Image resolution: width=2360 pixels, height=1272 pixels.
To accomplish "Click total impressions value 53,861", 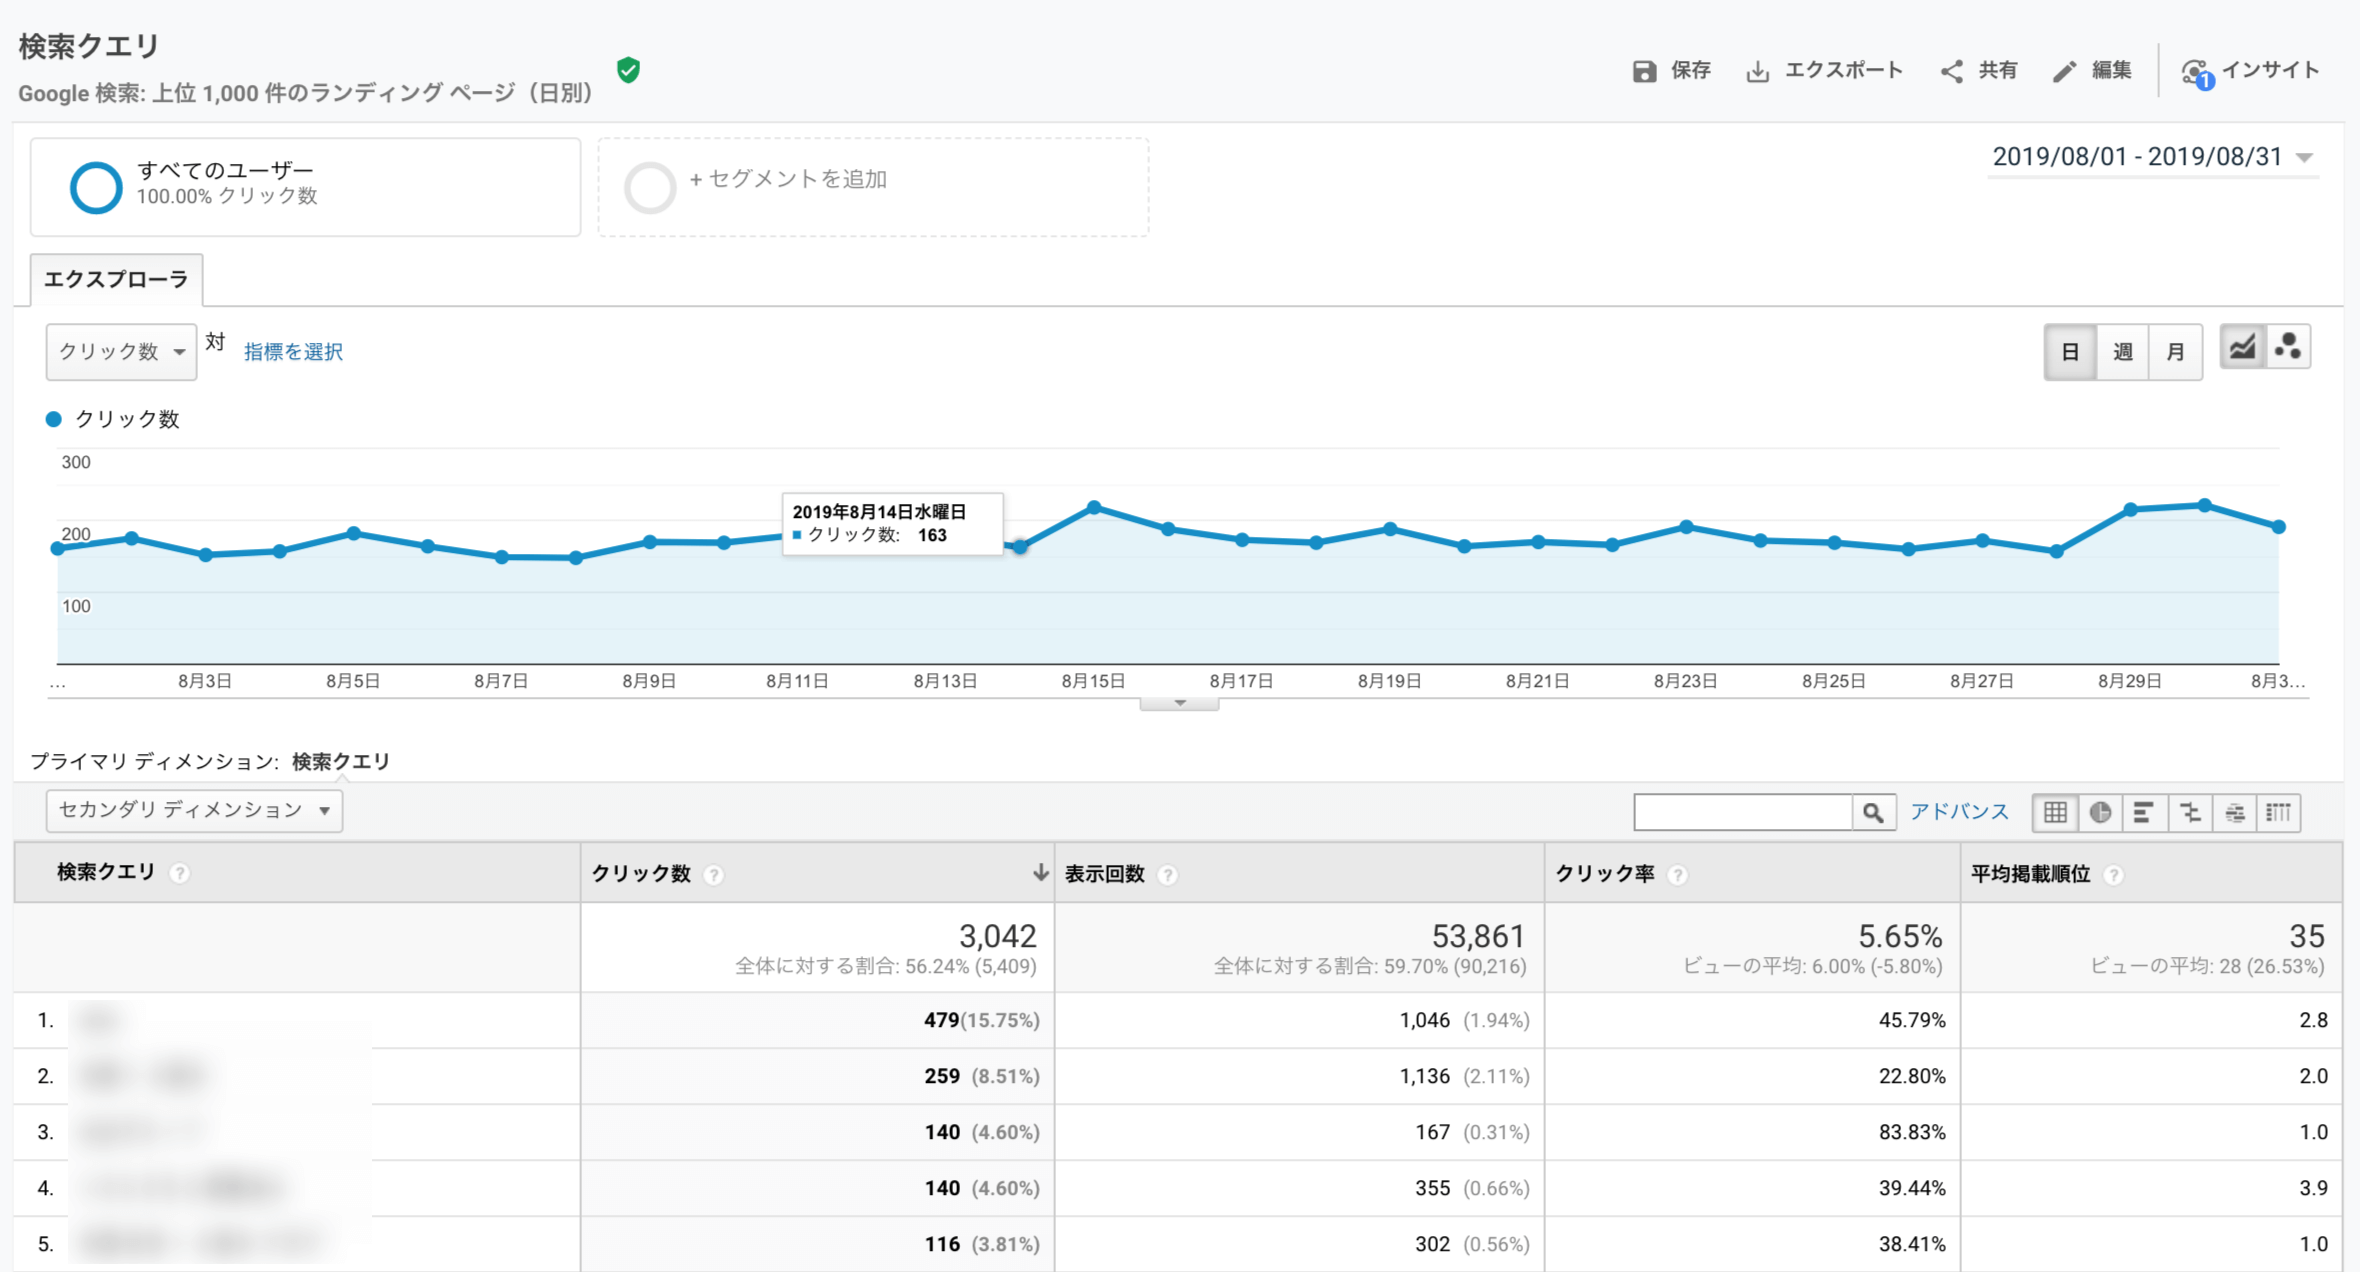I will pos(1478,936).
